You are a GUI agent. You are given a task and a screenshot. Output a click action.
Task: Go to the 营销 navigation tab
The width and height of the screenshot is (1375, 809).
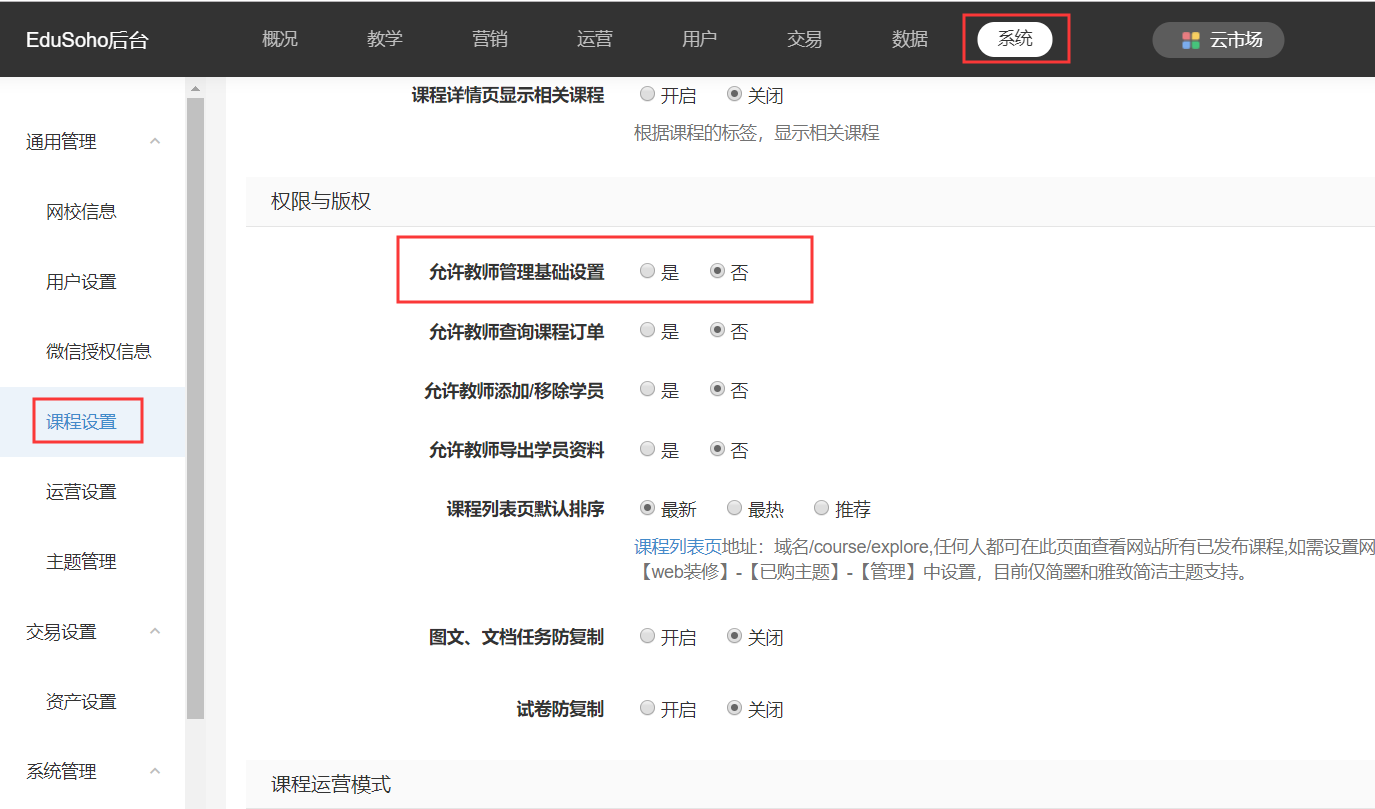click(x=490, y=40)
